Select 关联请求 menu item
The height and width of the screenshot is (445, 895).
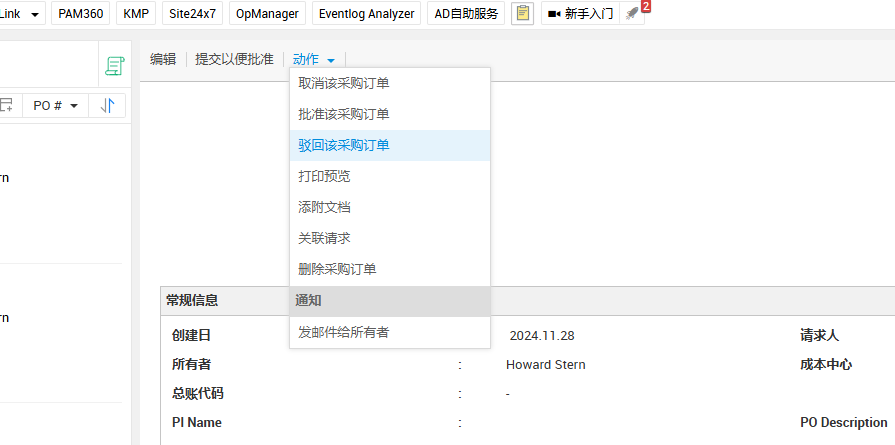click(x=325, y=238)
